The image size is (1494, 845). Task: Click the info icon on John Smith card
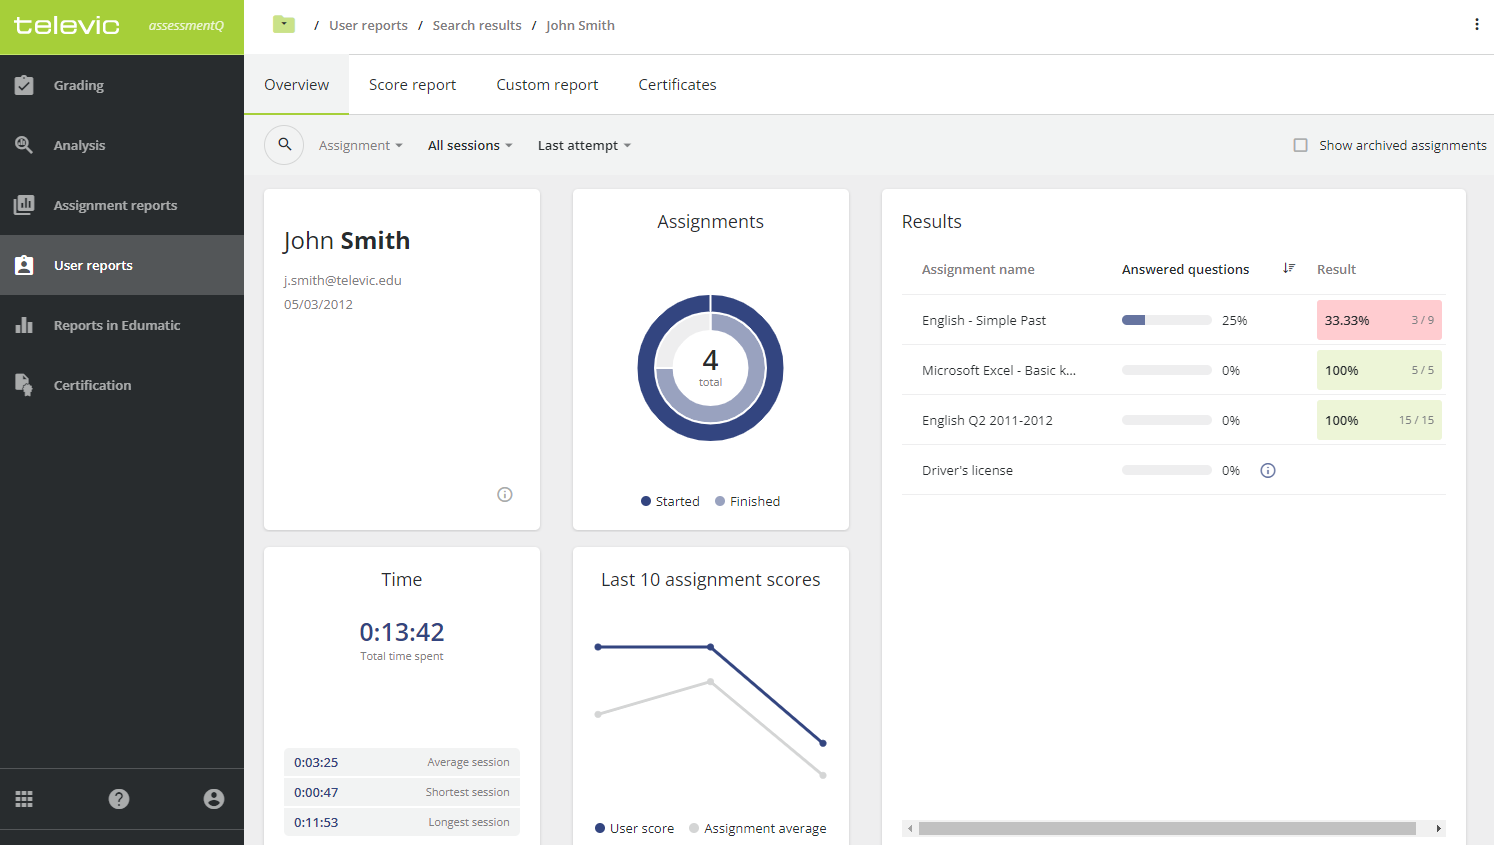[505, 494]
